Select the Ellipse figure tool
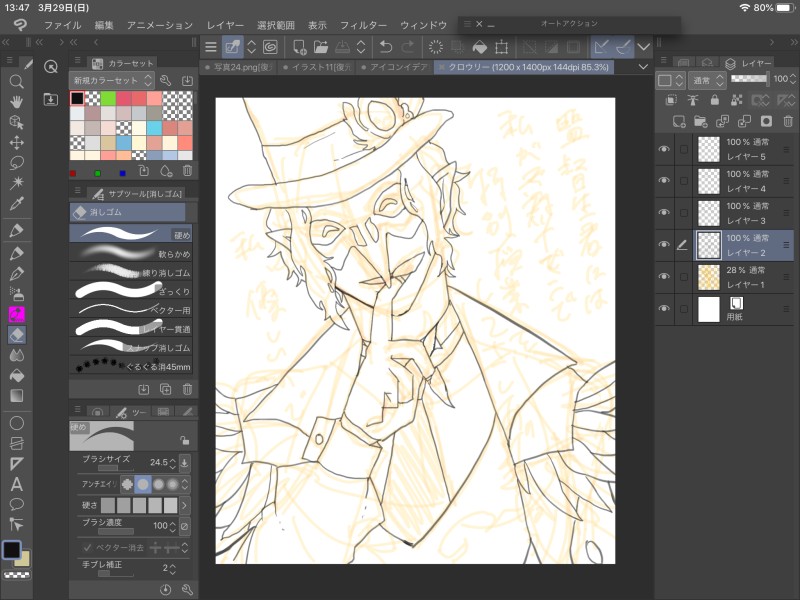 point(16,423)
